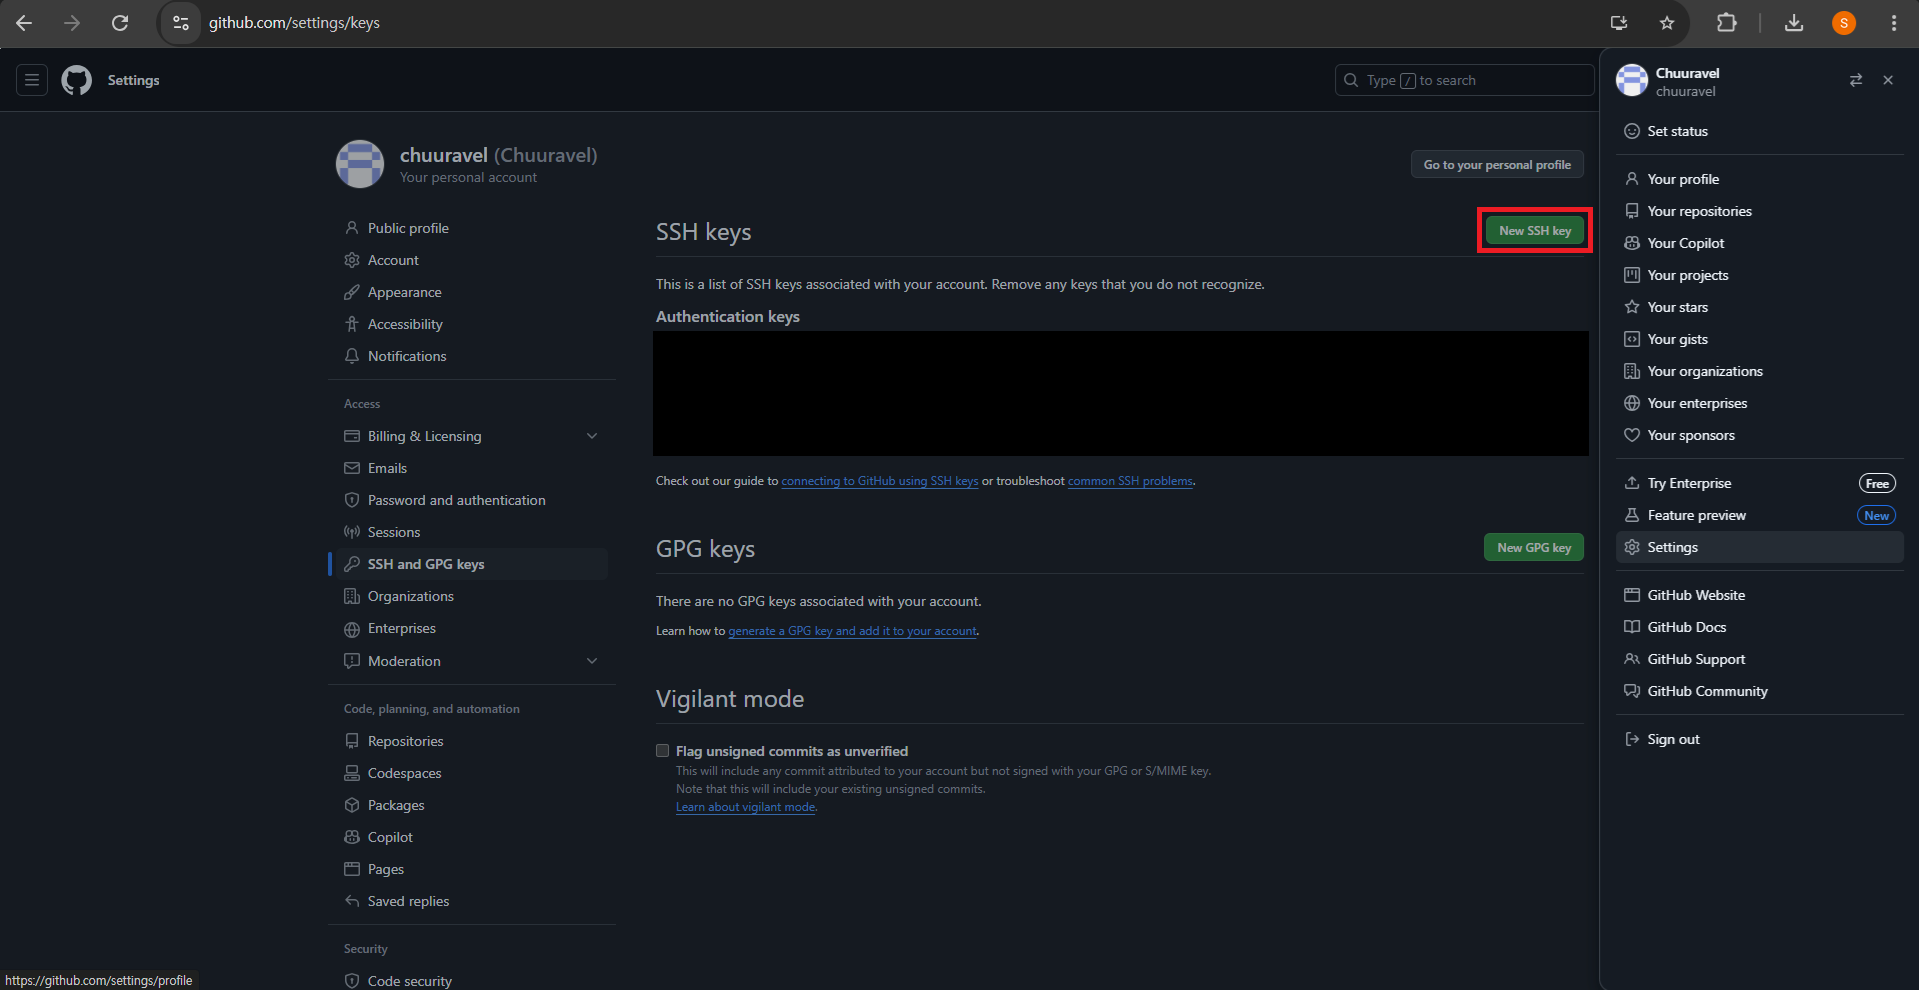Screen dimensions: 1919x990
Task: Open Learn about vigilant mode link
Action: (746, 807)
